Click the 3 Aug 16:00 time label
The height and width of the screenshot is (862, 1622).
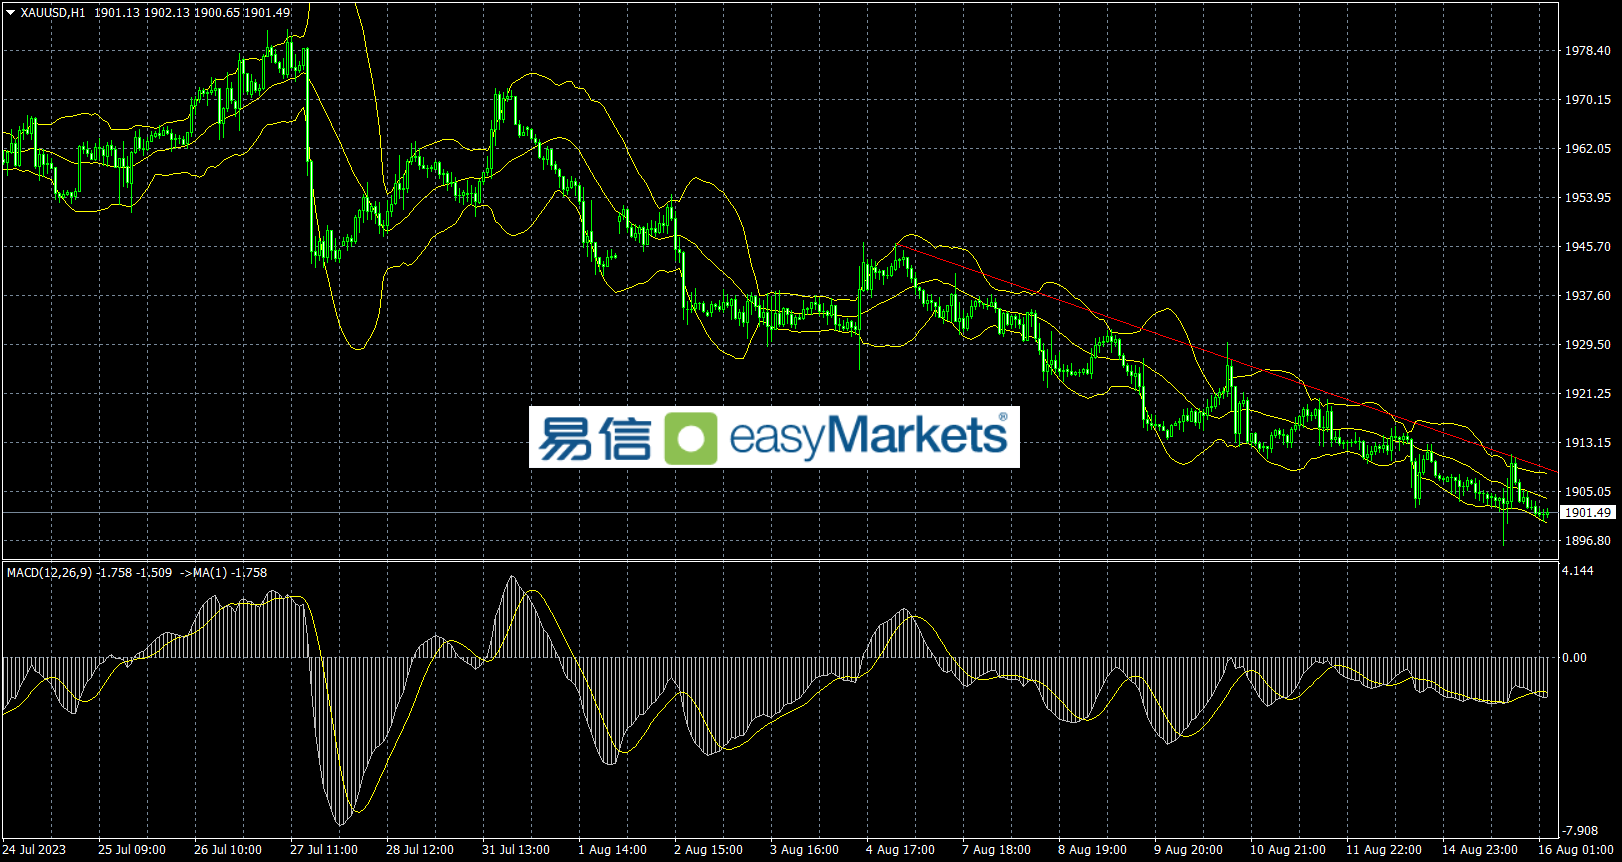coord(805,850)
